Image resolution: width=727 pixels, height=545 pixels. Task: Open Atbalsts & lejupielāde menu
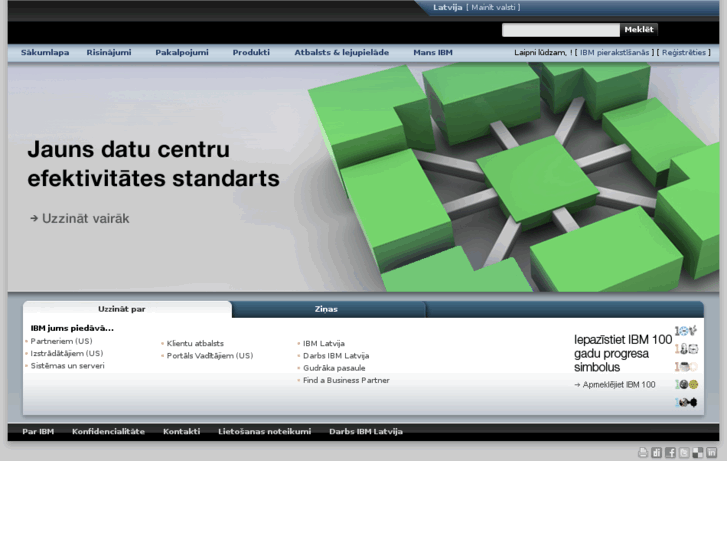point(342,52)
